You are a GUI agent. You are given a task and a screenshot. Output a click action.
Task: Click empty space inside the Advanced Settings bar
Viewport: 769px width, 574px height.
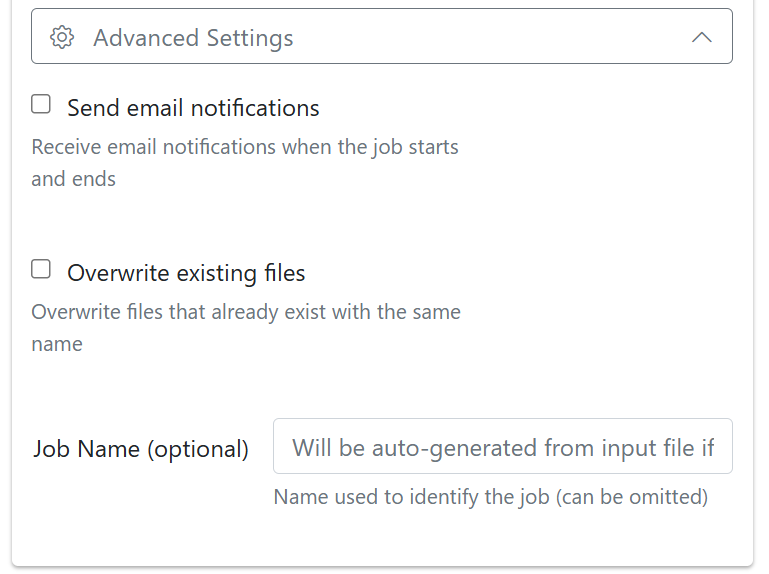point(490,36)
